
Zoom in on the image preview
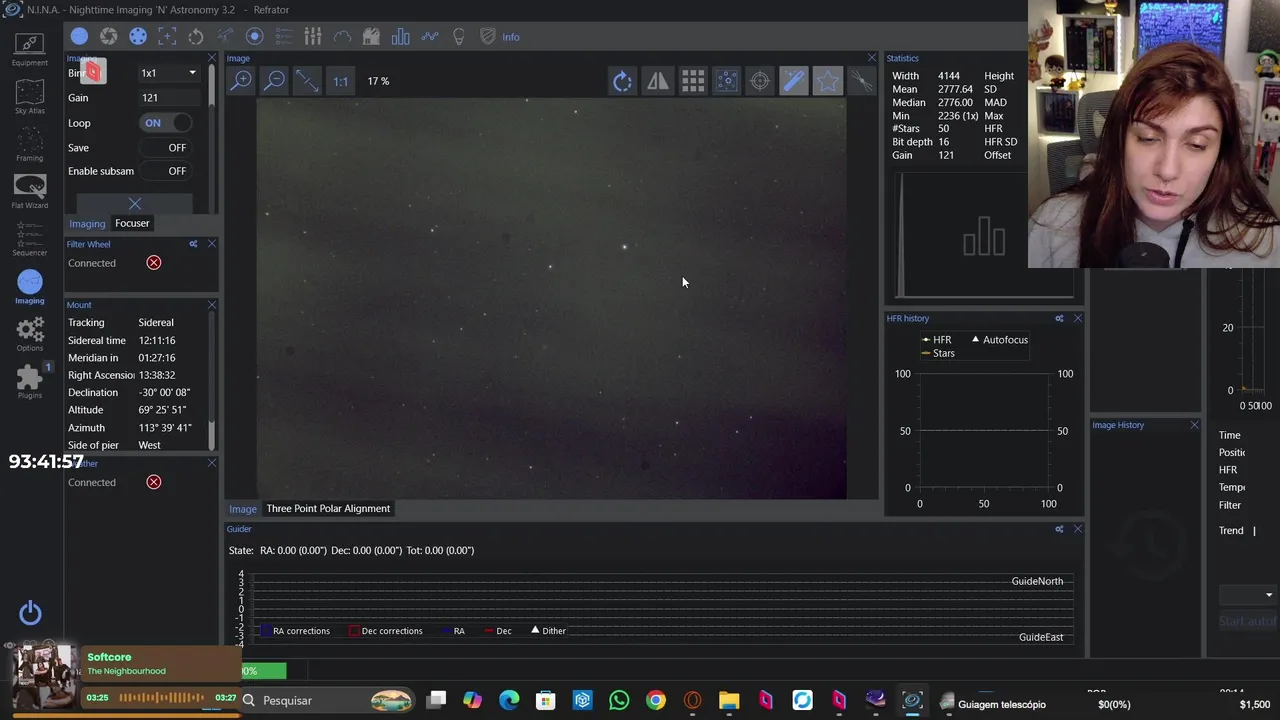(241, 81)
